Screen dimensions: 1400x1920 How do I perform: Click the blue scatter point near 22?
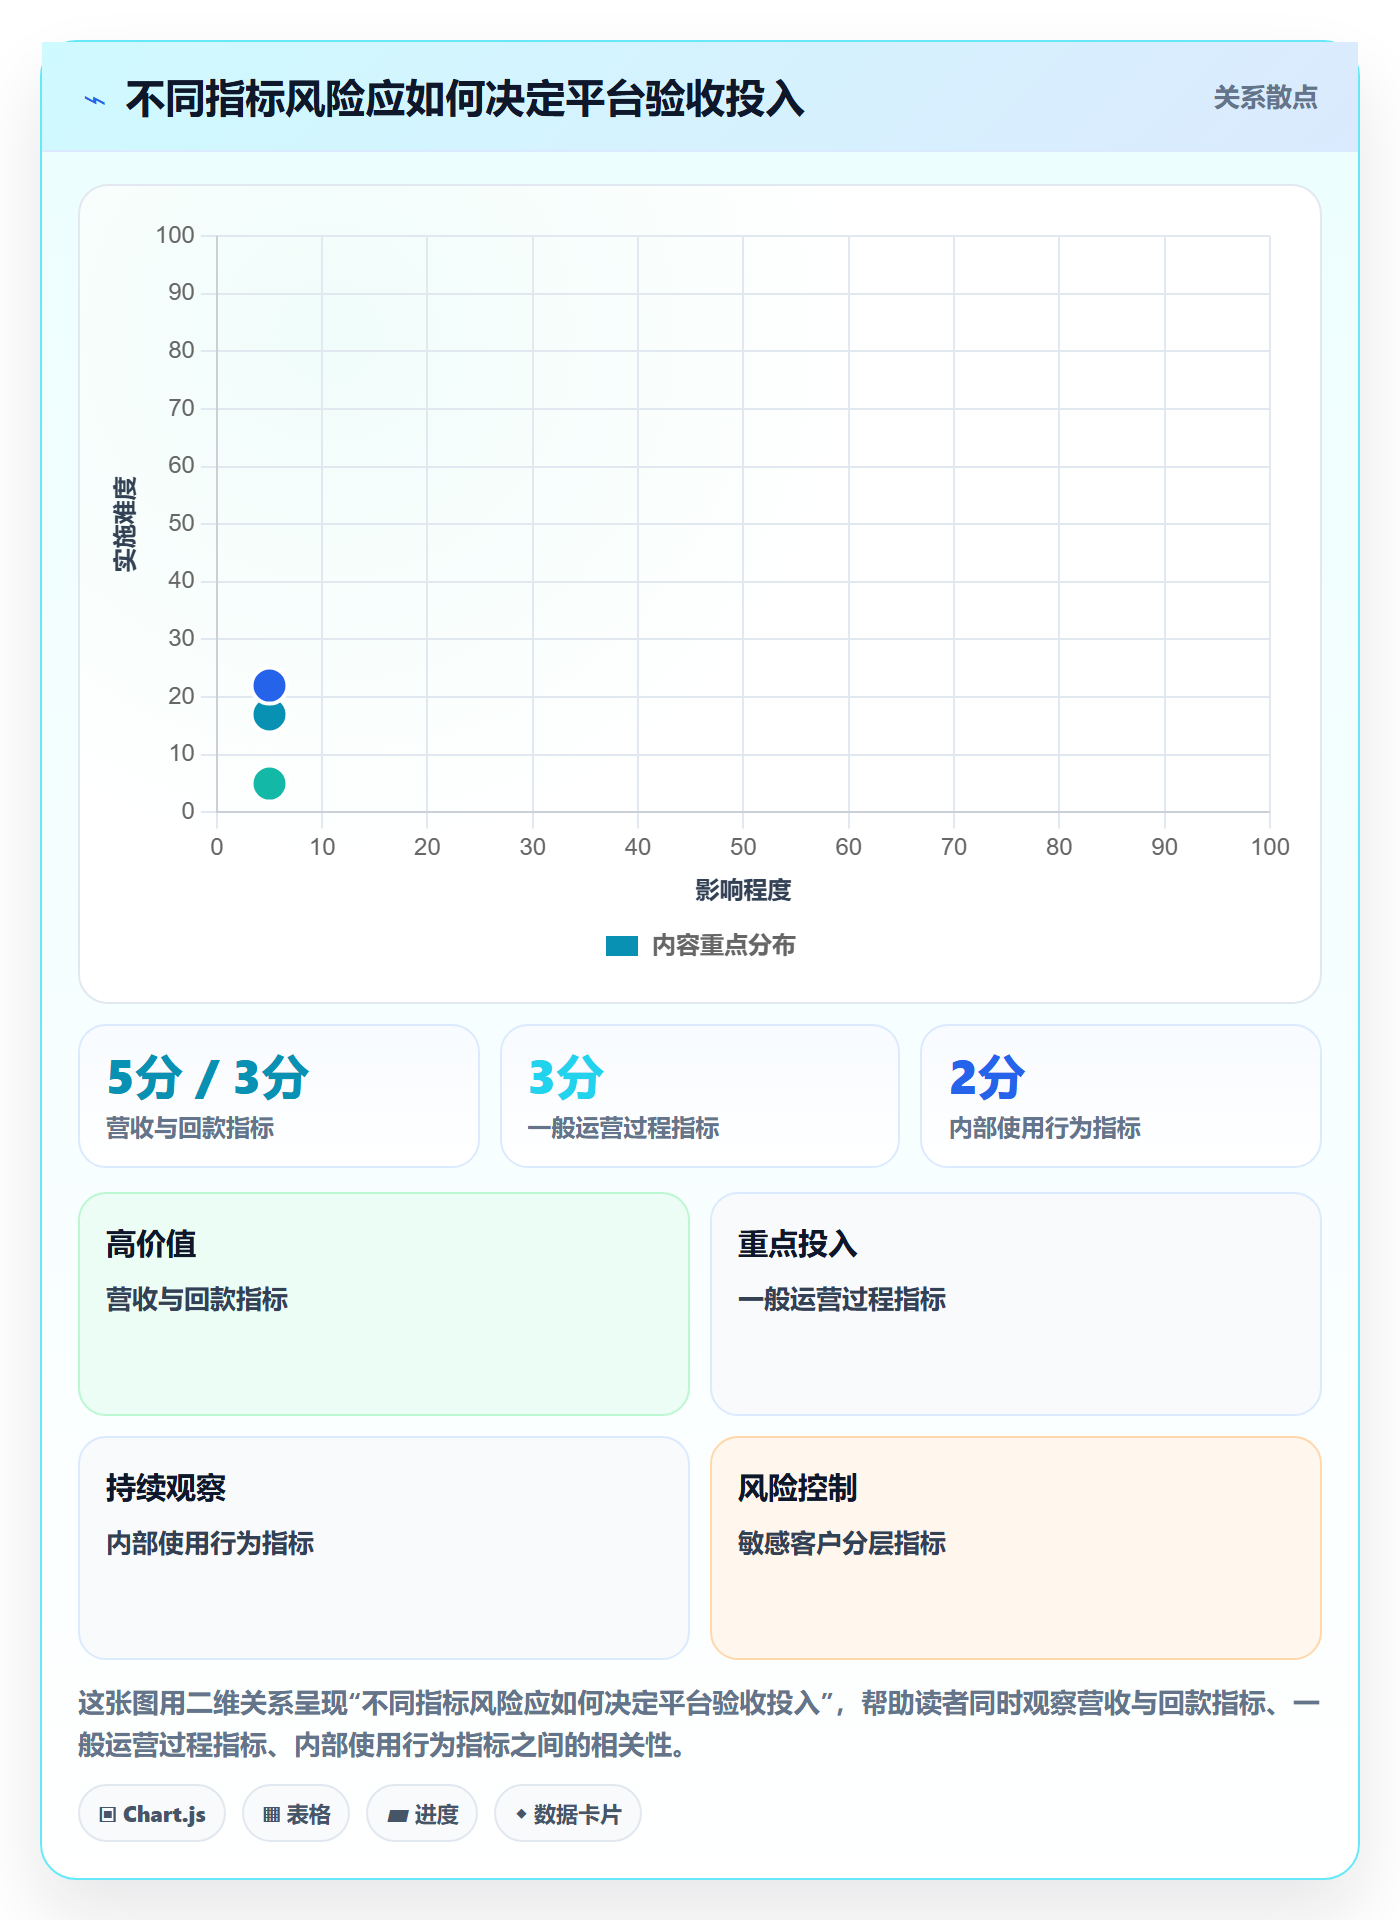[x=269, y=685]
